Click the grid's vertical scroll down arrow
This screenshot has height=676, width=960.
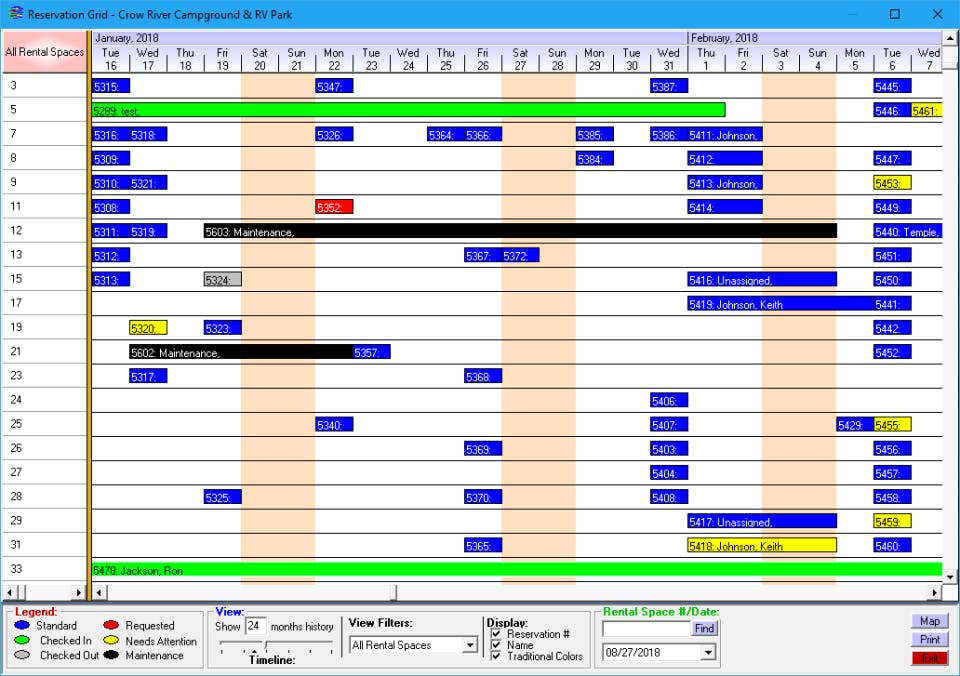pyautogui.click(x=950, y=576)
